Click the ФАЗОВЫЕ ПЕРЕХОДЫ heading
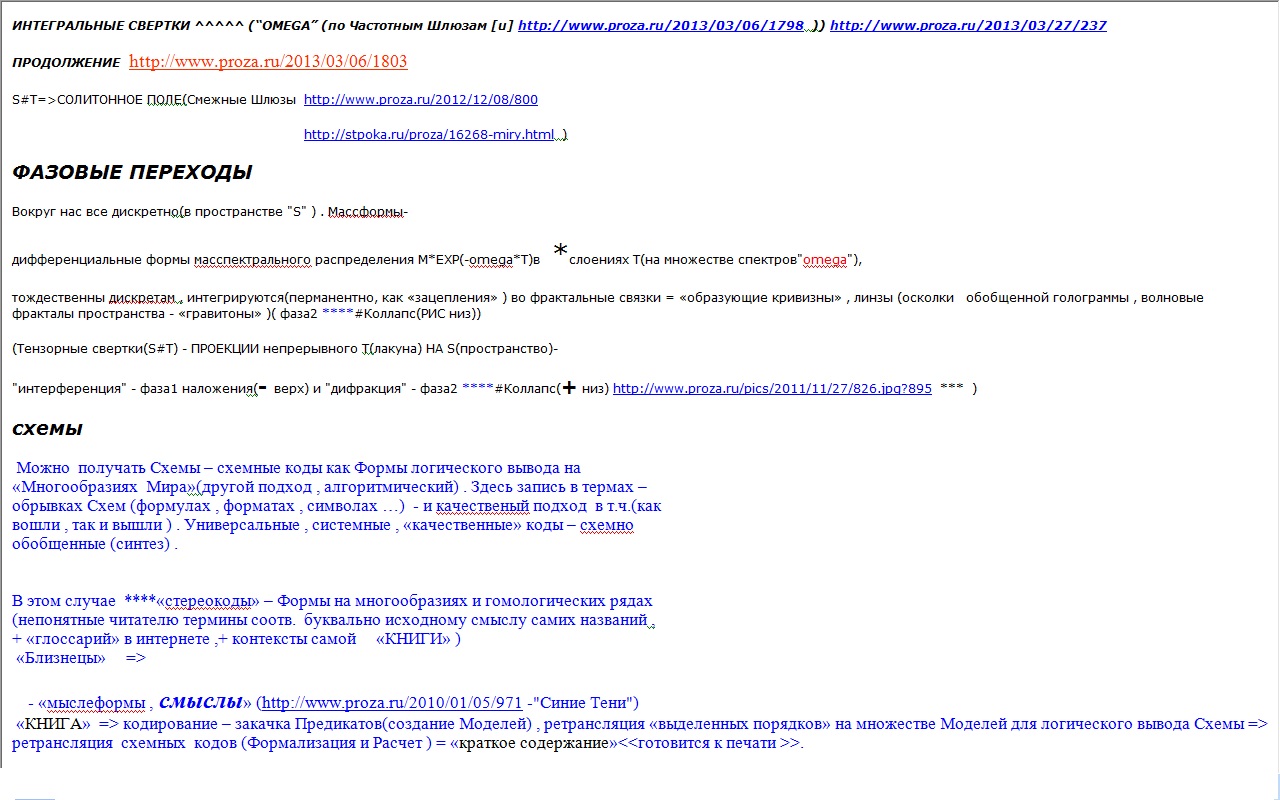This screenshot has width=1280, height=800. pos(132,172)
